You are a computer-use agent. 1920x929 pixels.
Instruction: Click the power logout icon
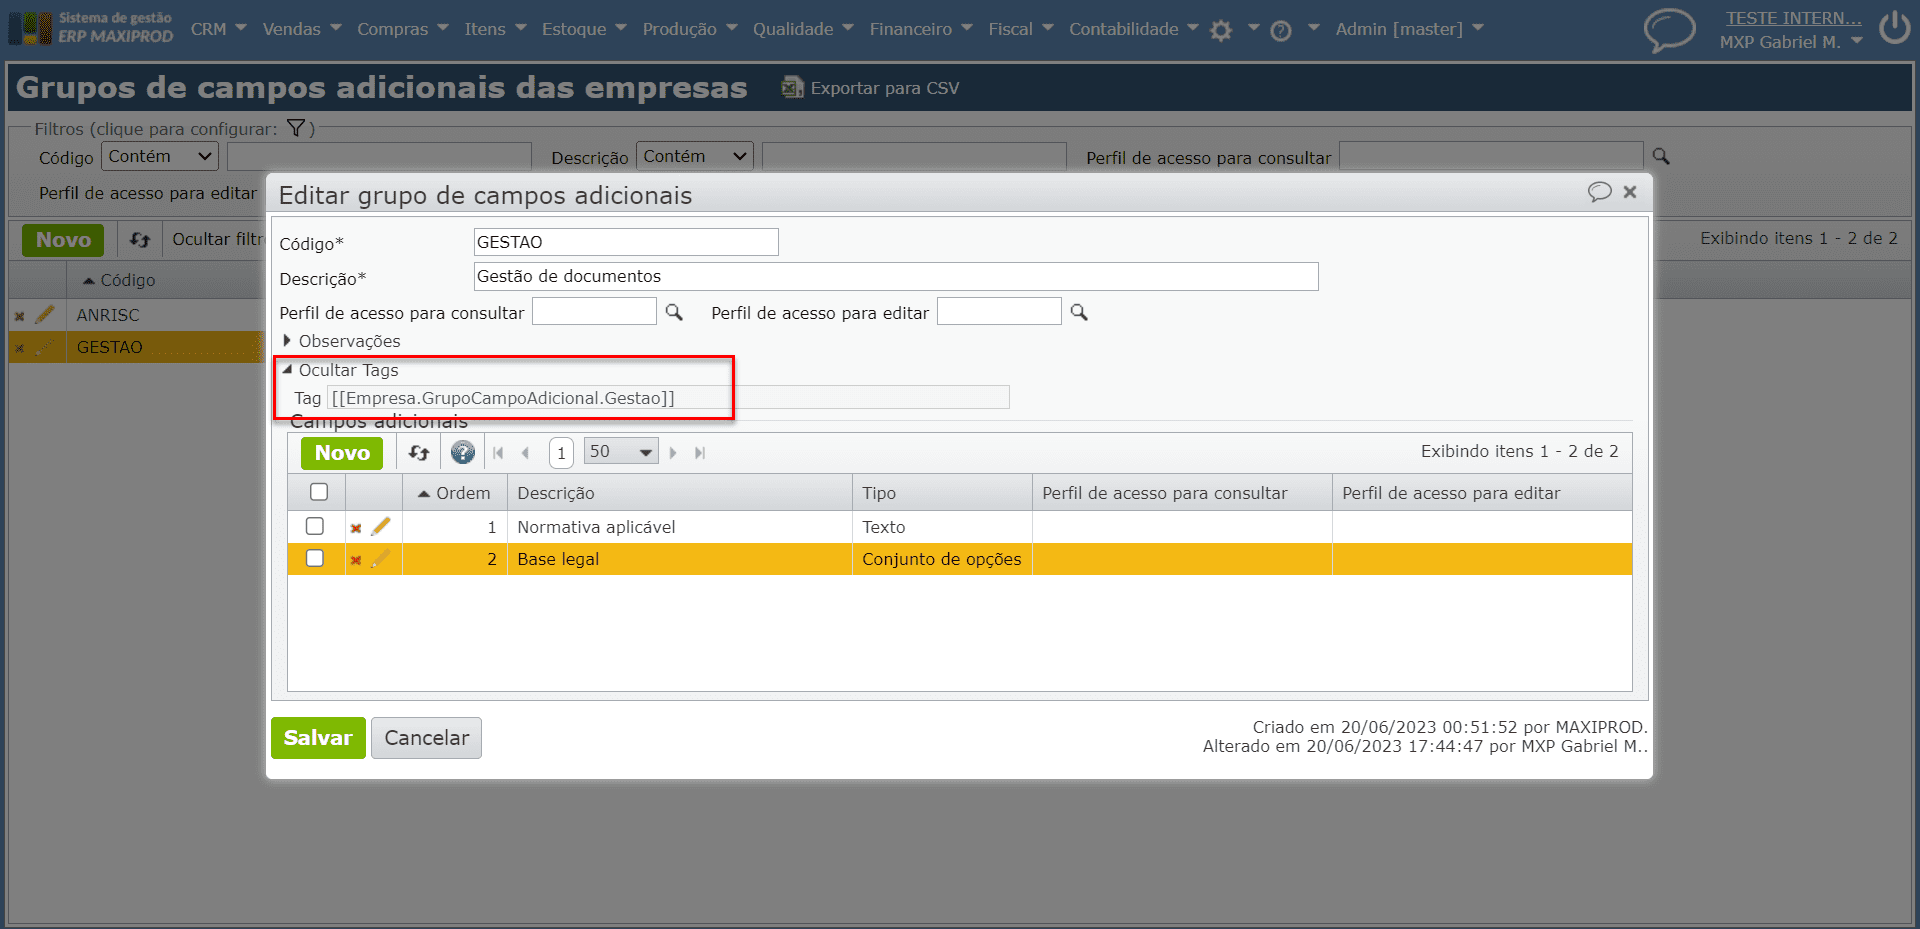1895,28
